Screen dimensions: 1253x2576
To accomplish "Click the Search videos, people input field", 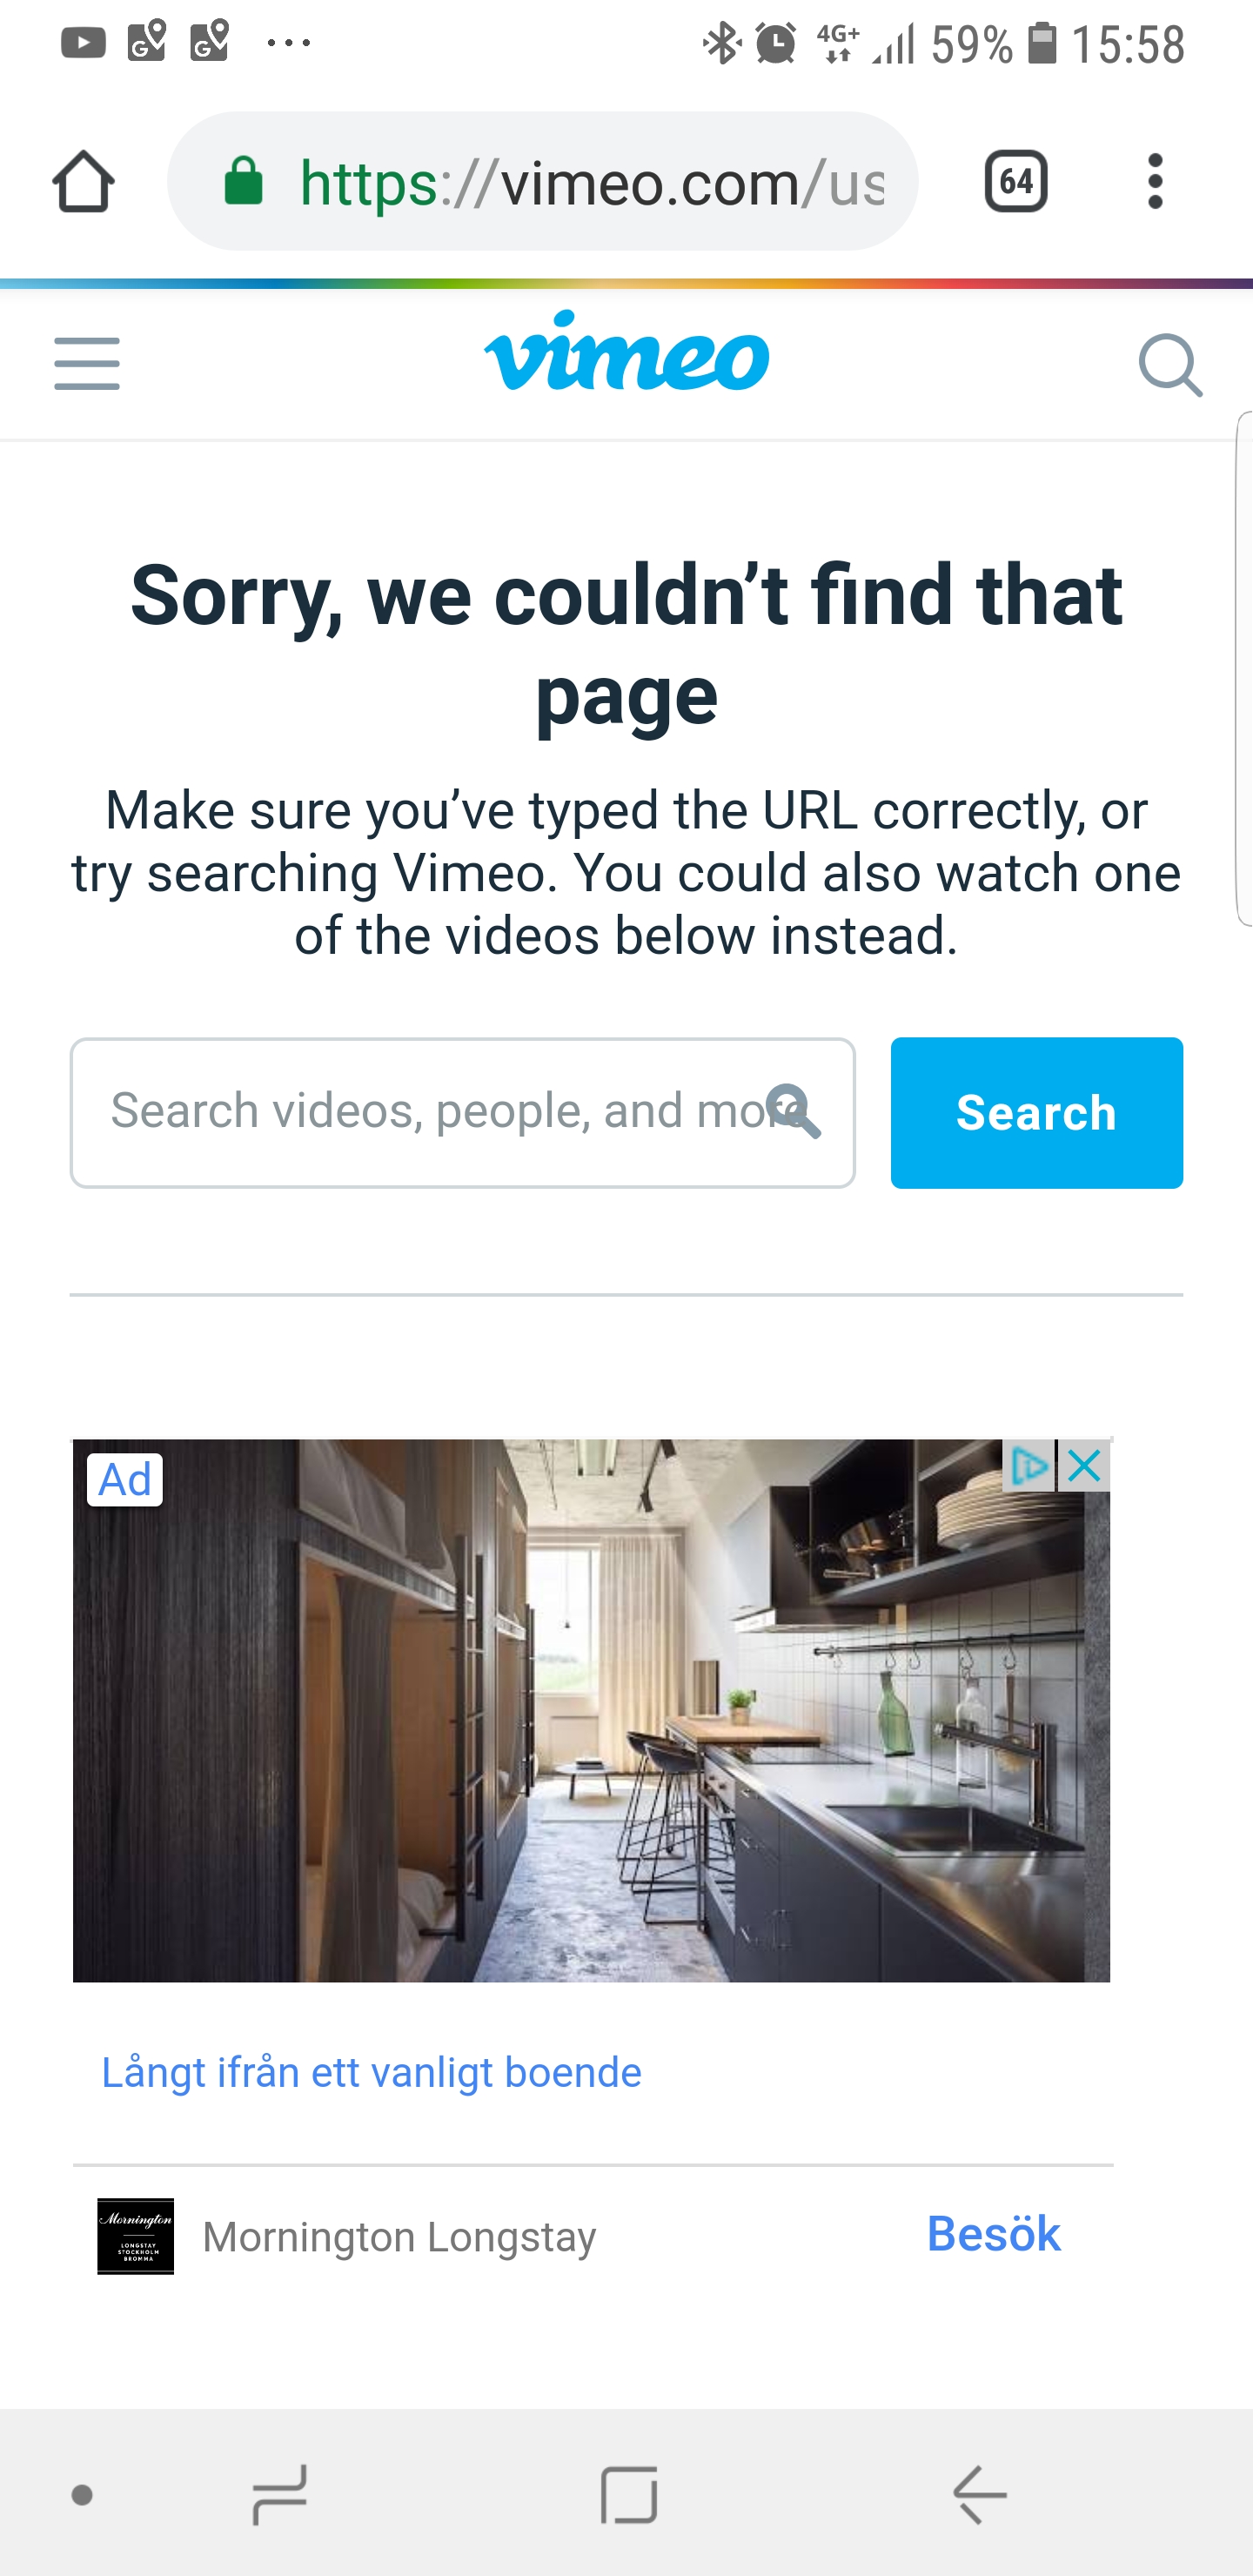I will tap(462, 1113).
